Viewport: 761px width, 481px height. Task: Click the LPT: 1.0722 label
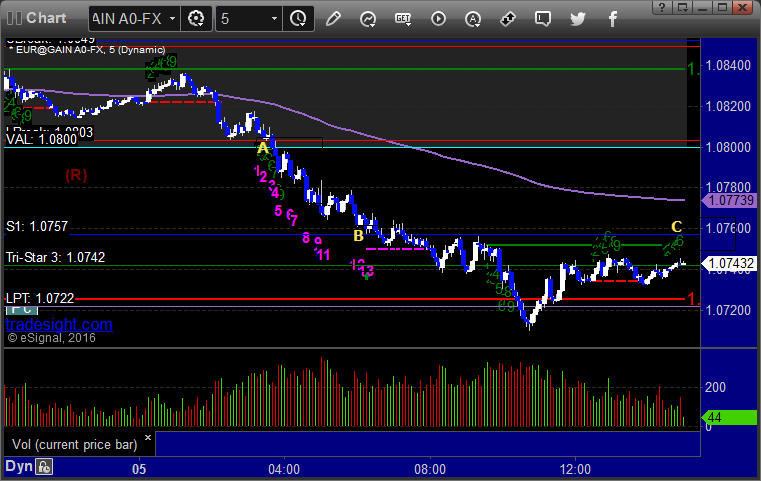point(40,298)
